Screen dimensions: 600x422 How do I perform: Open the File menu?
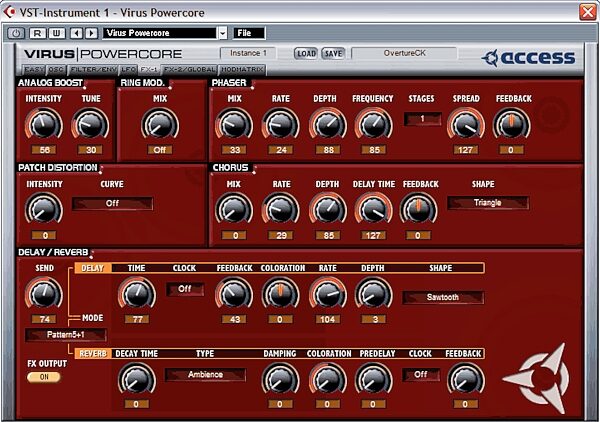[x=249, y=33]
